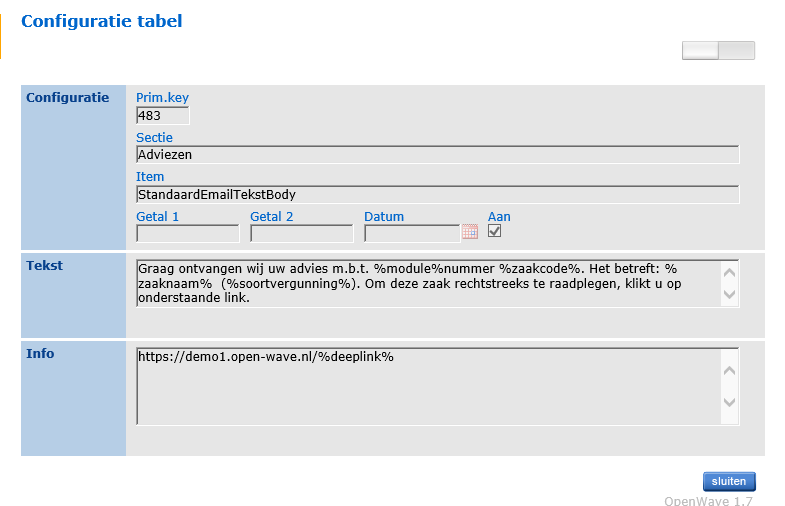Viewport: 785px width, 506px height.
Task: Click inside the Info text area with deeplink URL
Action: [429, 386]
